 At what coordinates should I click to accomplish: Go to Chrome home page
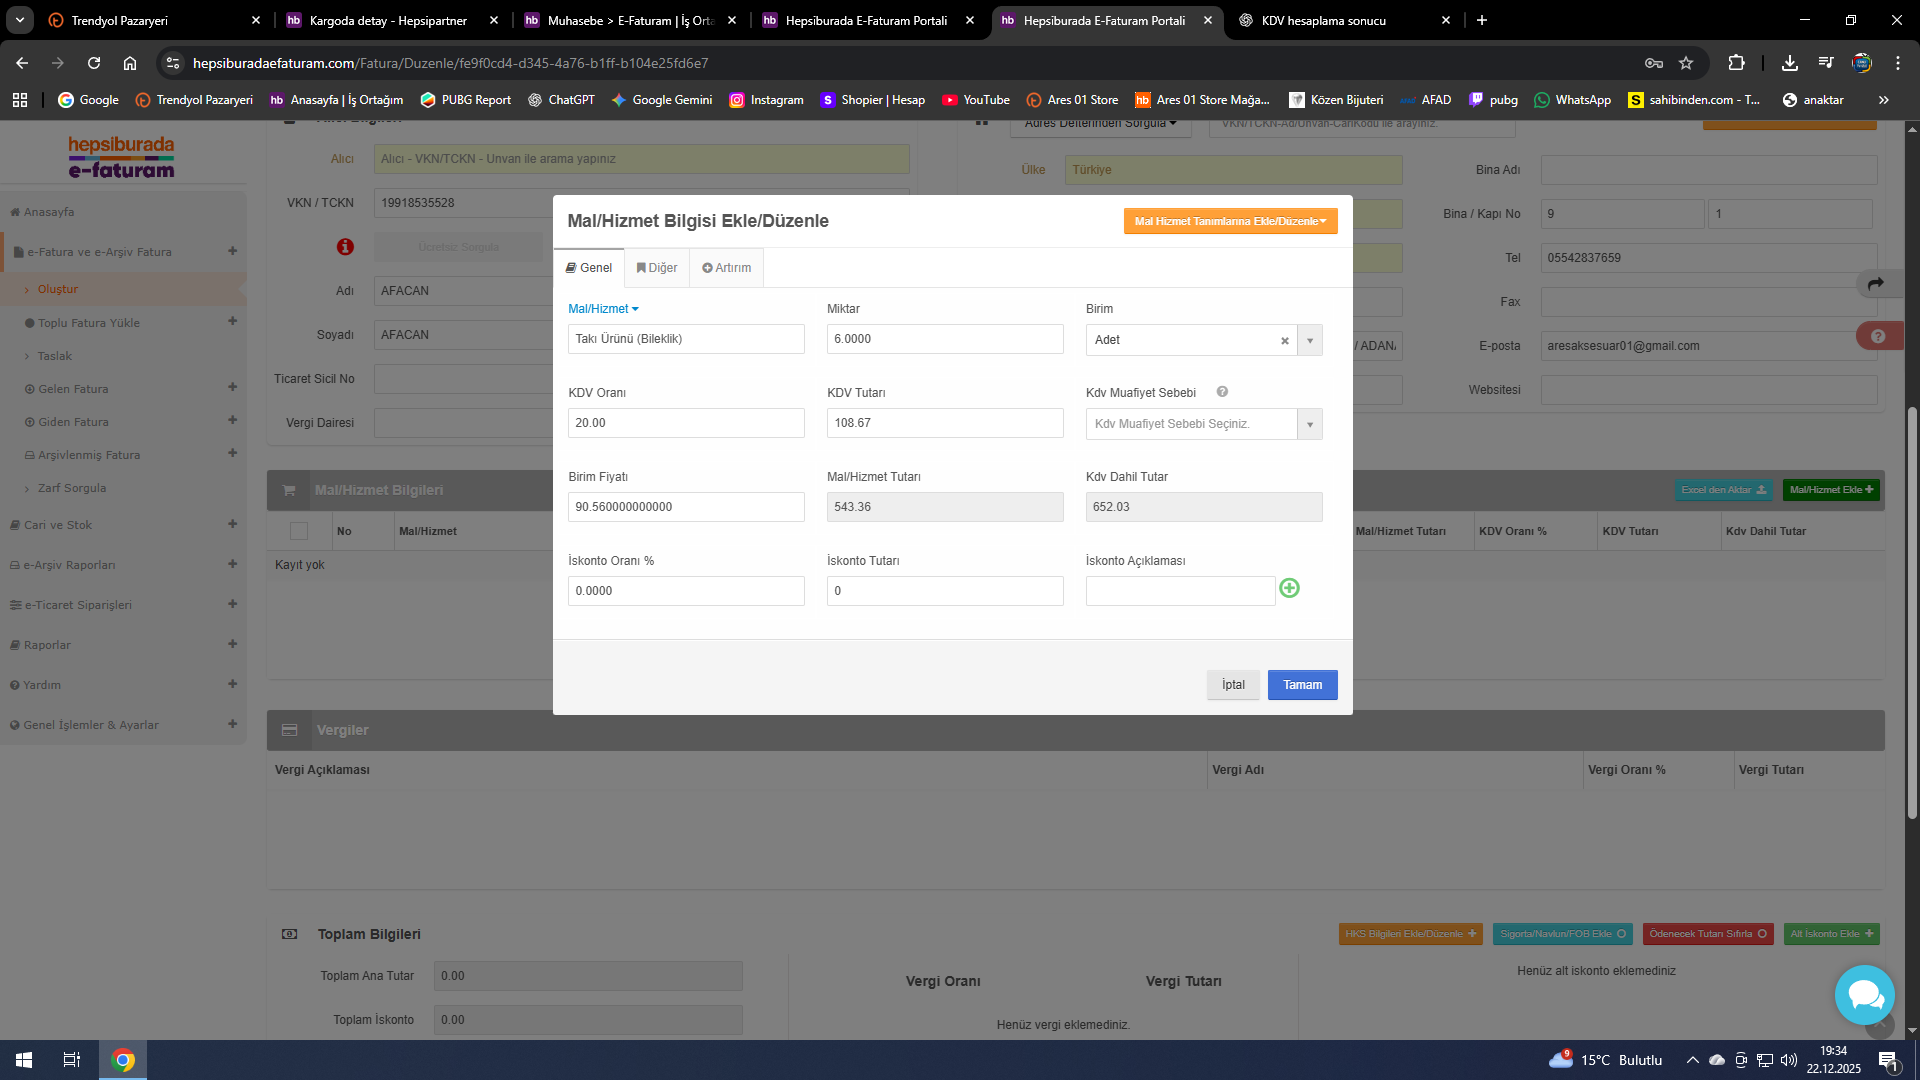pos(130,63)
